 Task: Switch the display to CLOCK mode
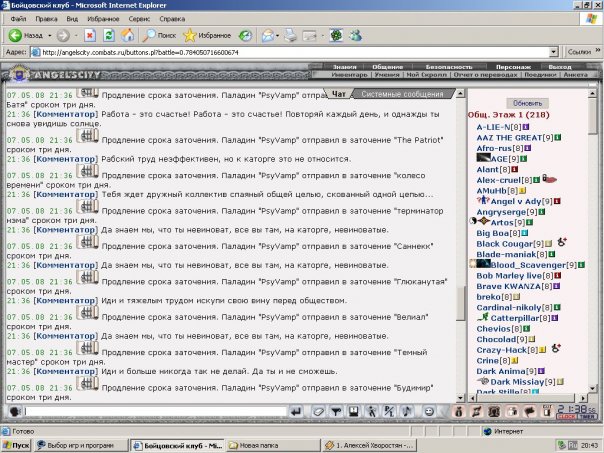click(566, 417)
